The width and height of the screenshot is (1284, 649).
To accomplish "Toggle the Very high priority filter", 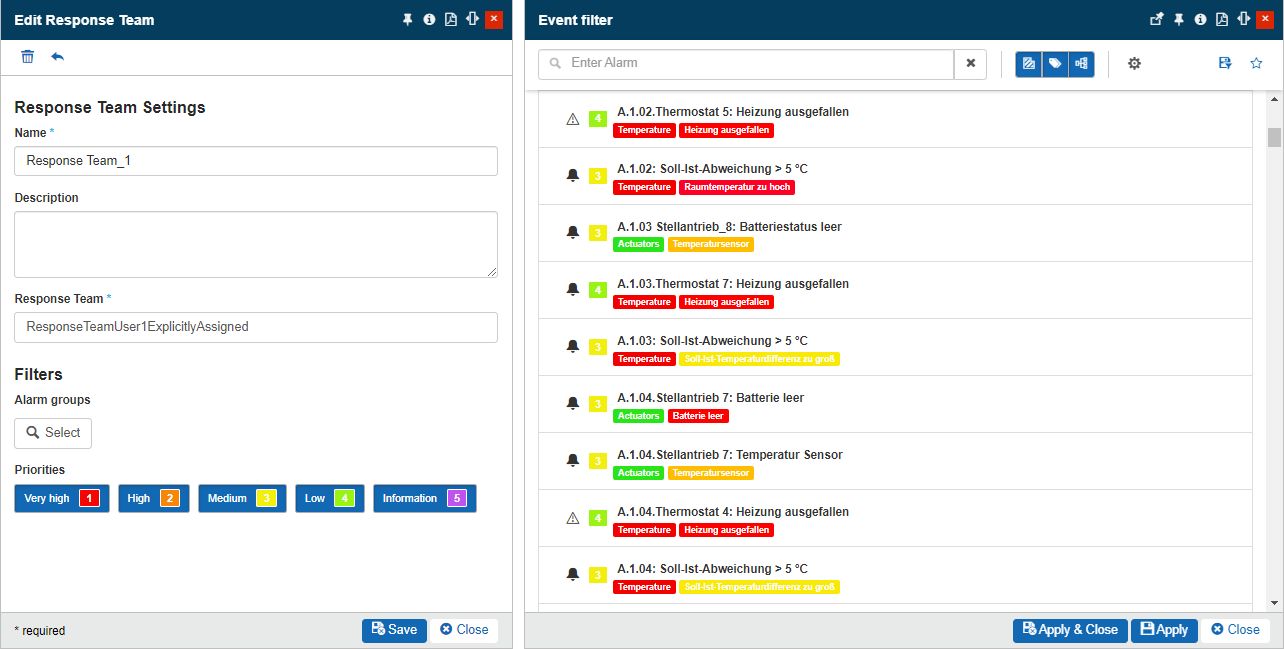I will point(61,498).
